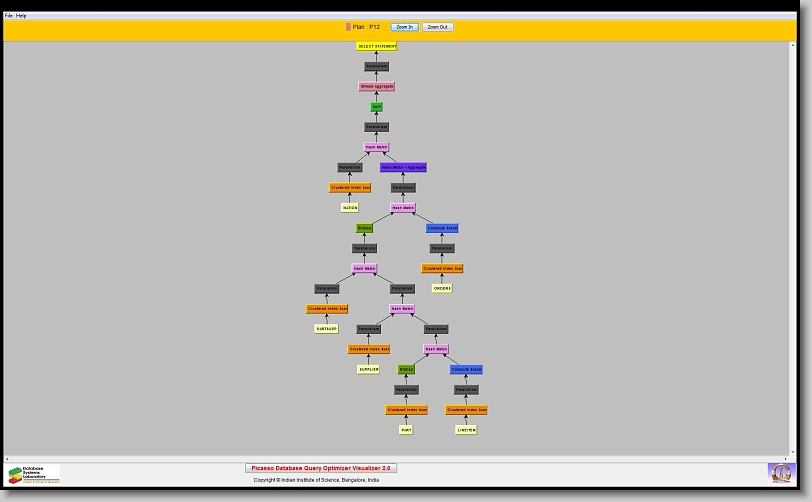812x502 pixels.
Task: Click the institute emblem at bottom right
Action: pyautogui.click(x=779, y=472)
